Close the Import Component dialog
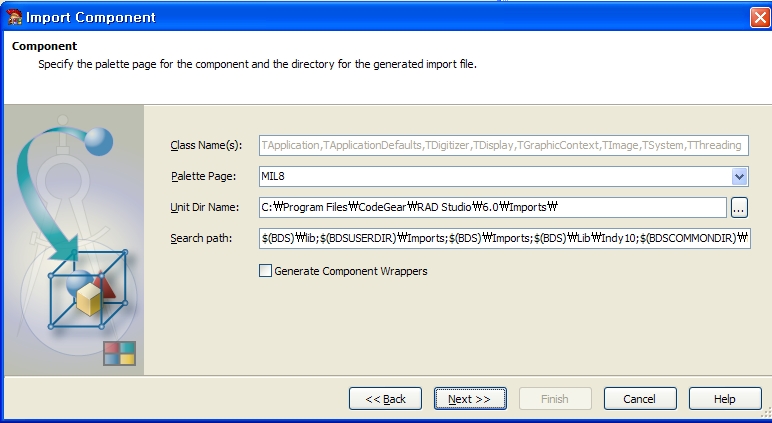Image resolution: width=772 pixels, height=423 pixels. [x=758, y=17]
